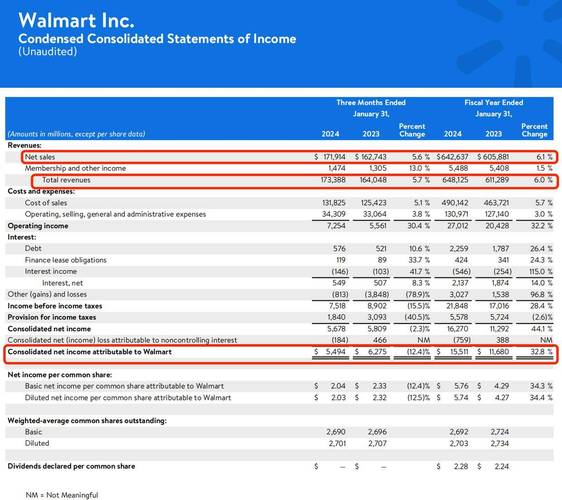Click the total revenues value 648,125

pyautogui.click(x=455, y=180)
